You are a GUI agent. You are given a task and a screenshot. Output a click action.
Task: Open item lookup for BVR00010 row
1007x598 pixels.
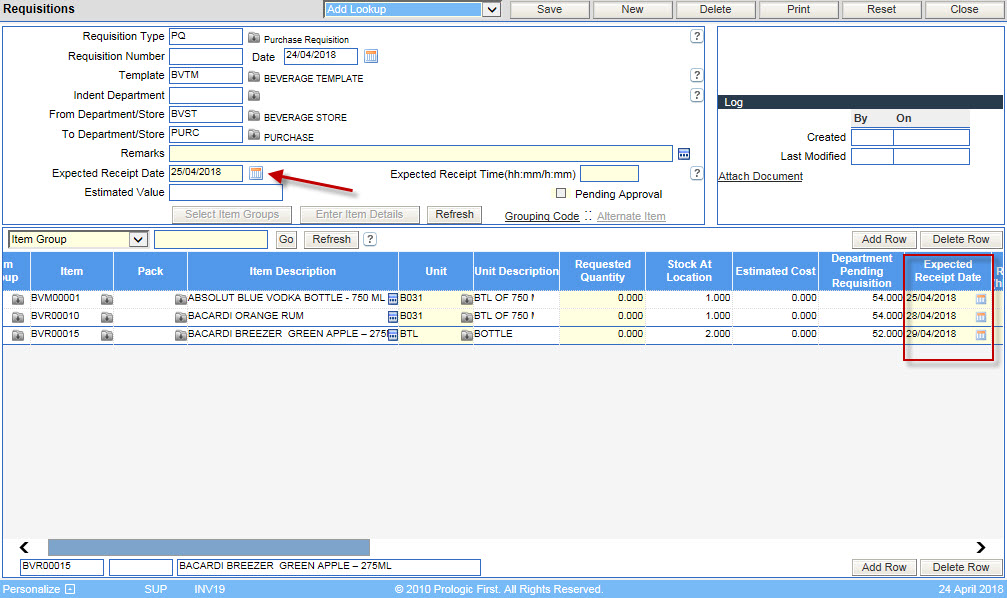107,317
